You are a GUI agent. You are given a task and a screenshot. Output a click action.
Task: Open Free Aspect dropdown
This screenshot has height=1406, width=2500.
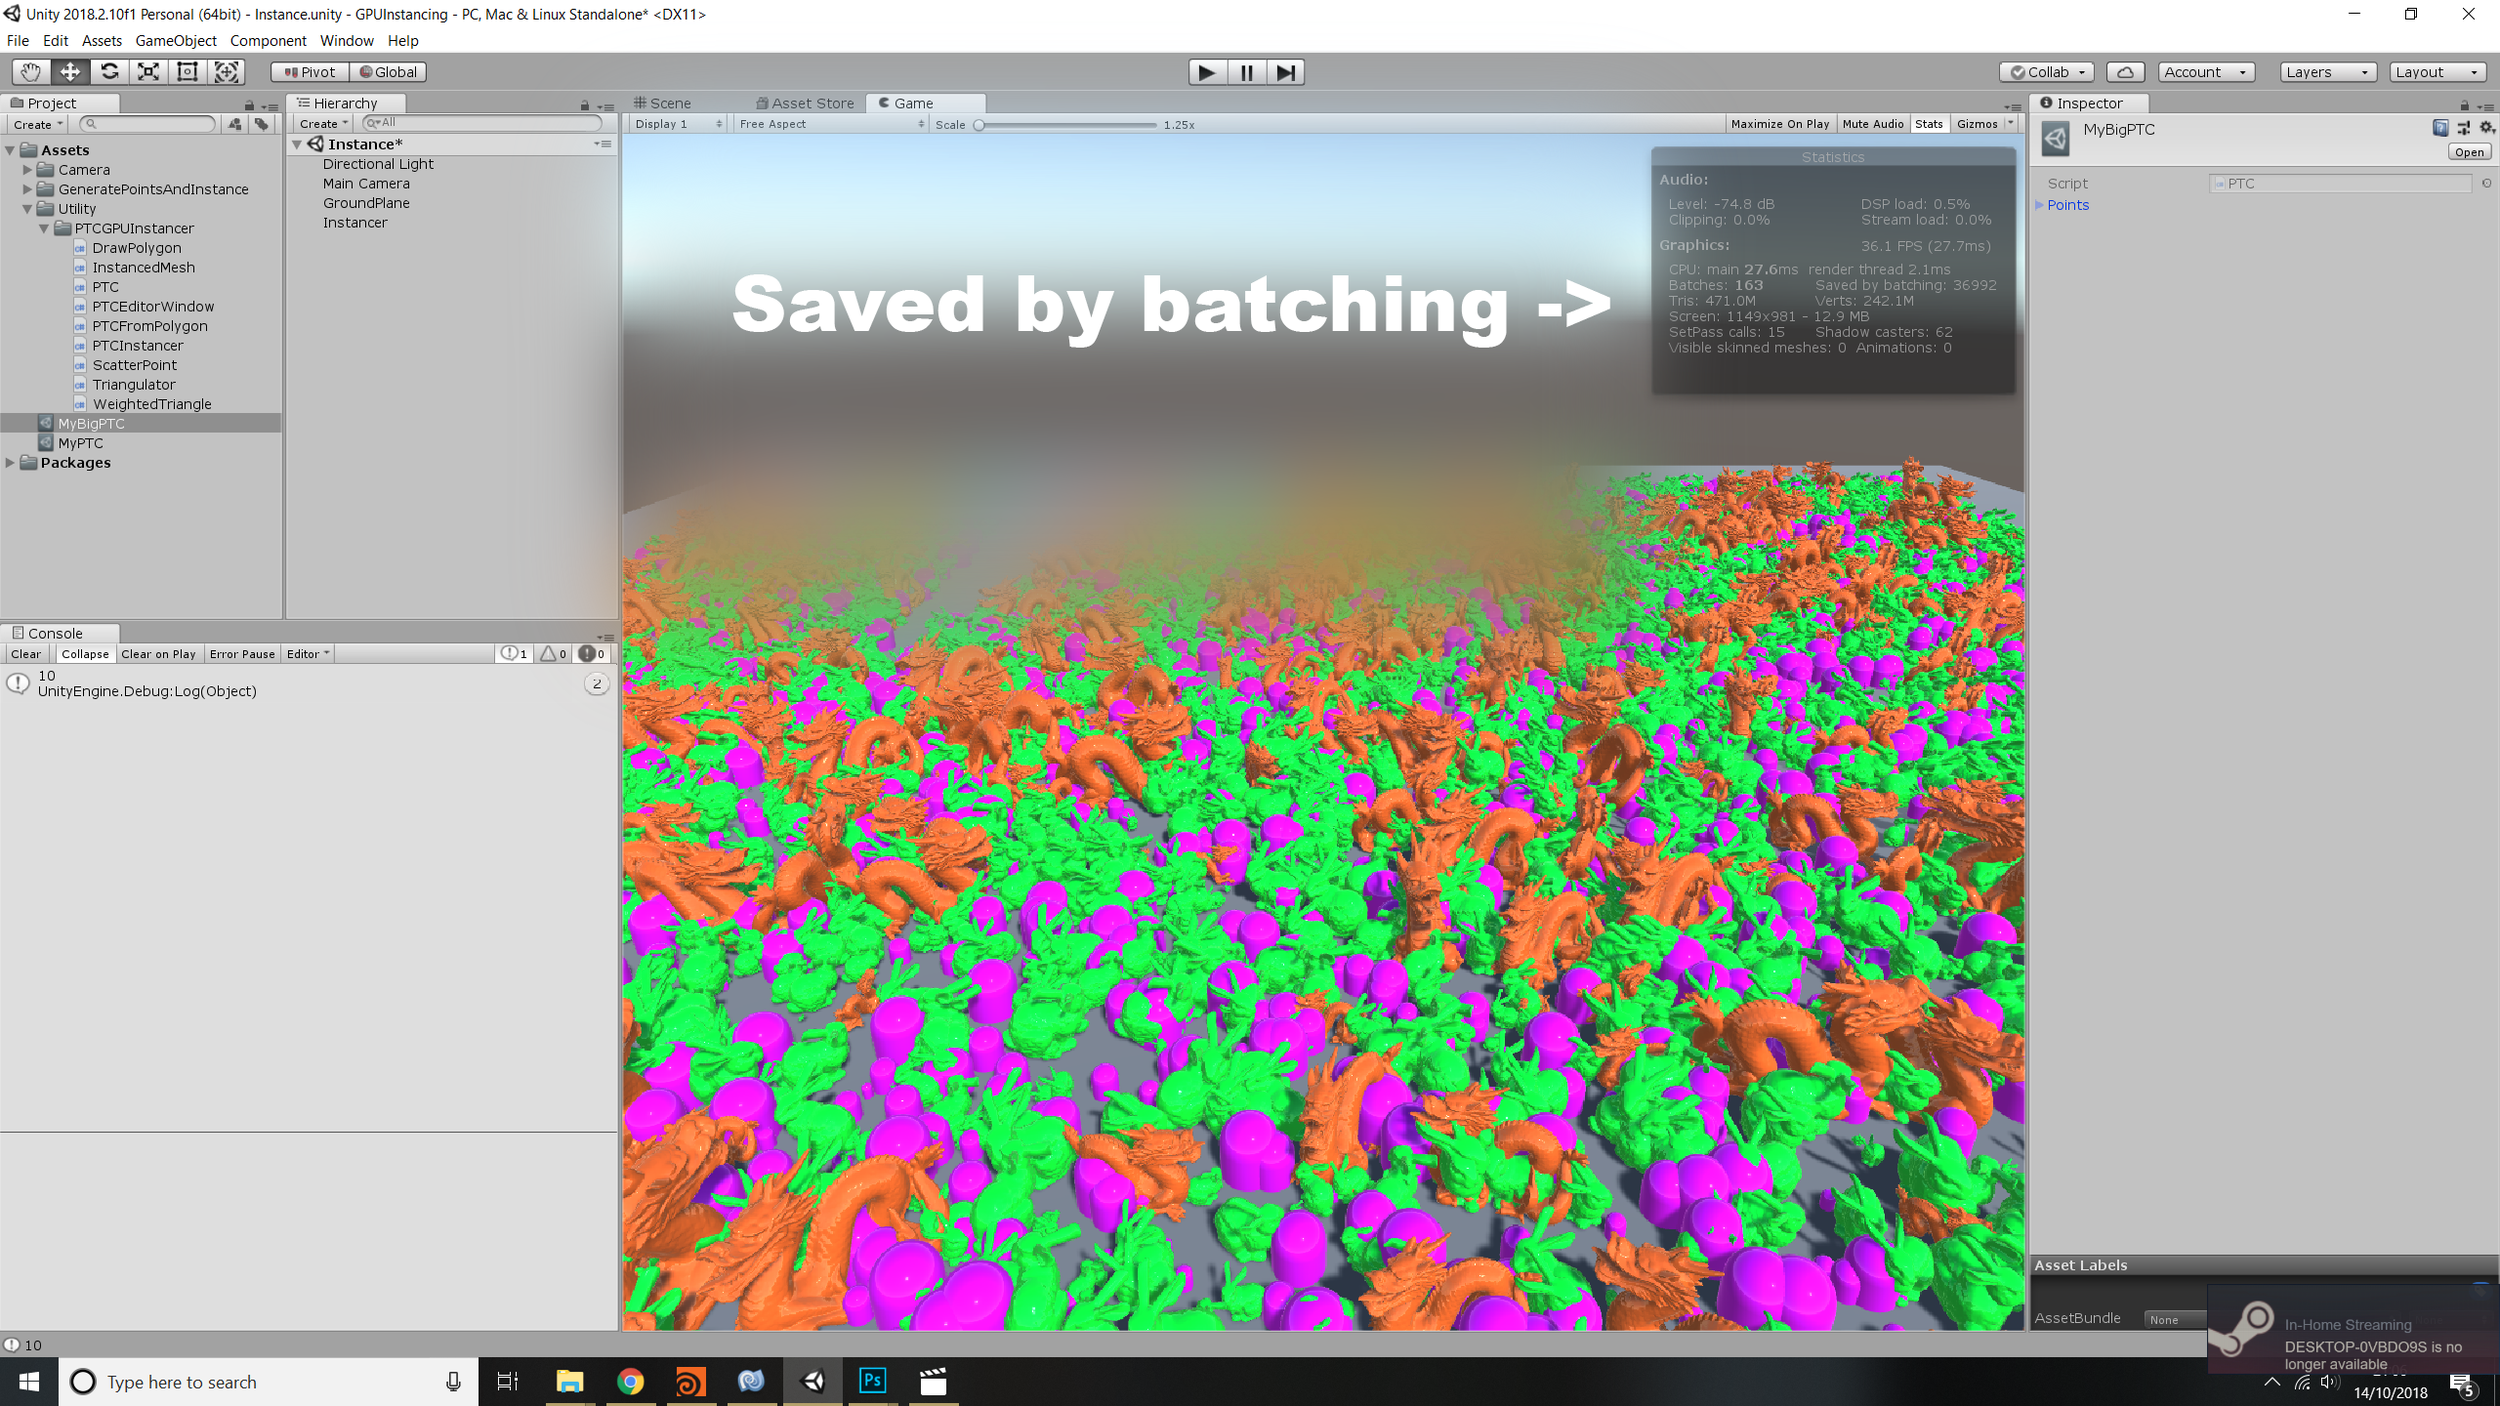(x=832, y=124)
